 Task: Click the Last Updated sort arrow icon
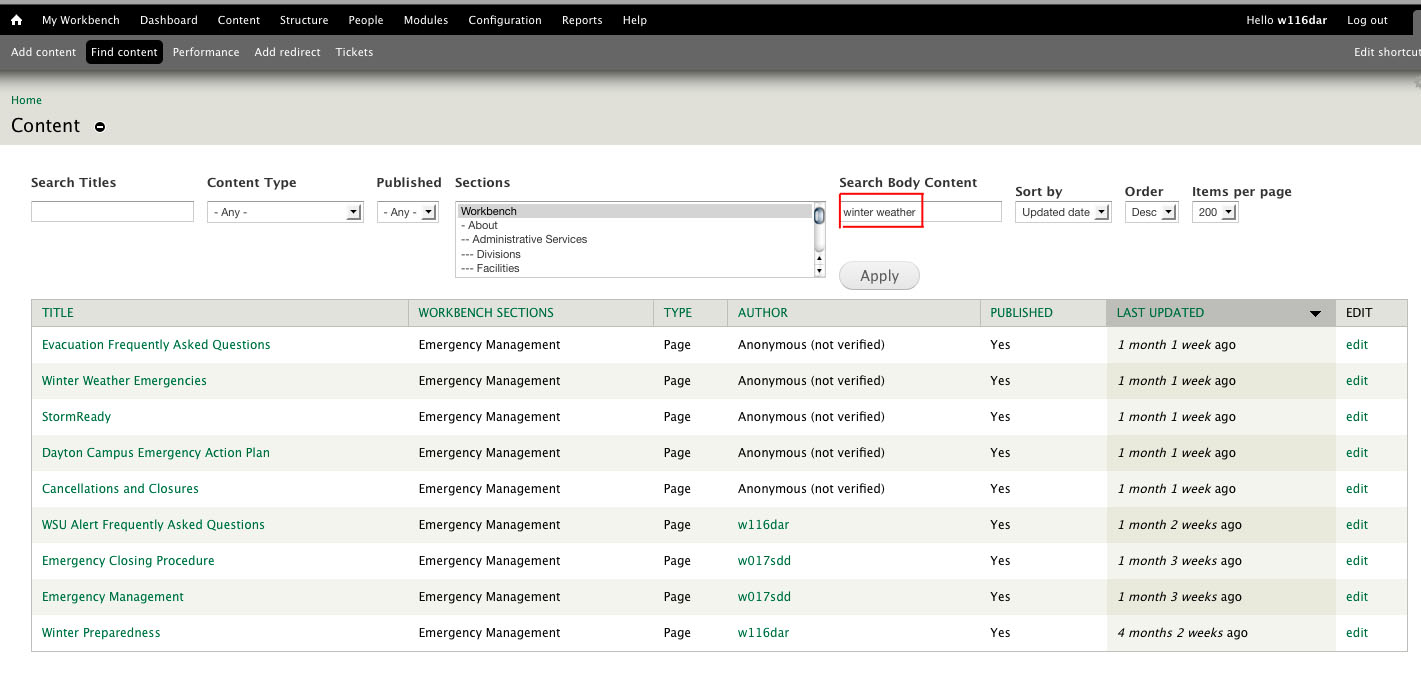click(1315, 314)
